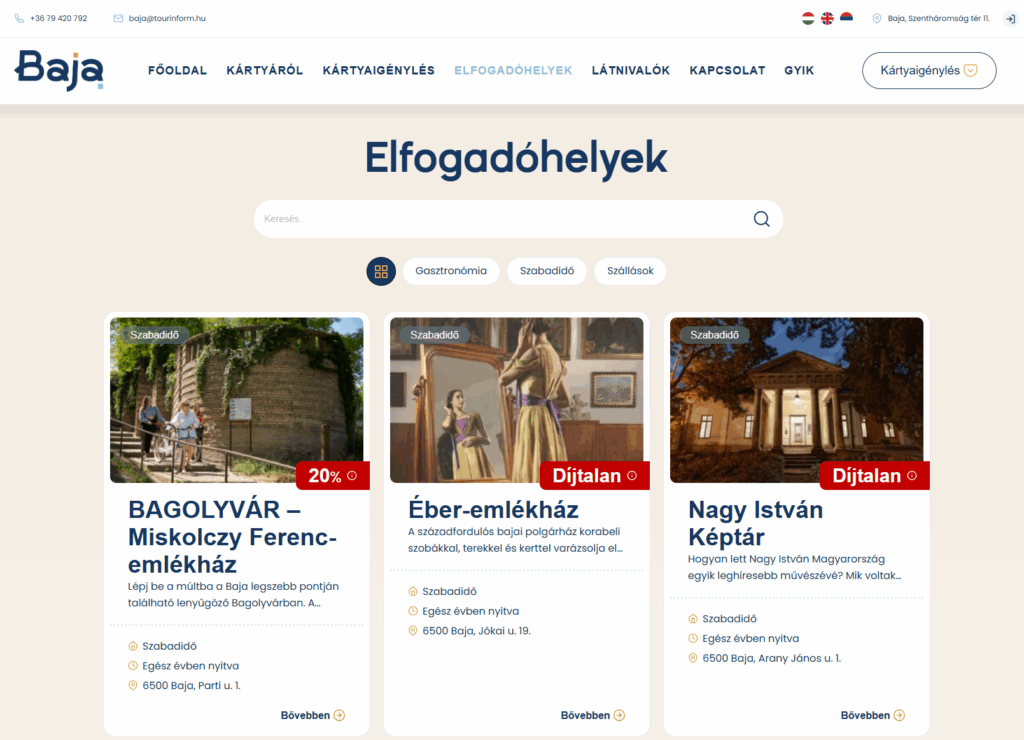Switch language with UK flag

tap(827, 18)
